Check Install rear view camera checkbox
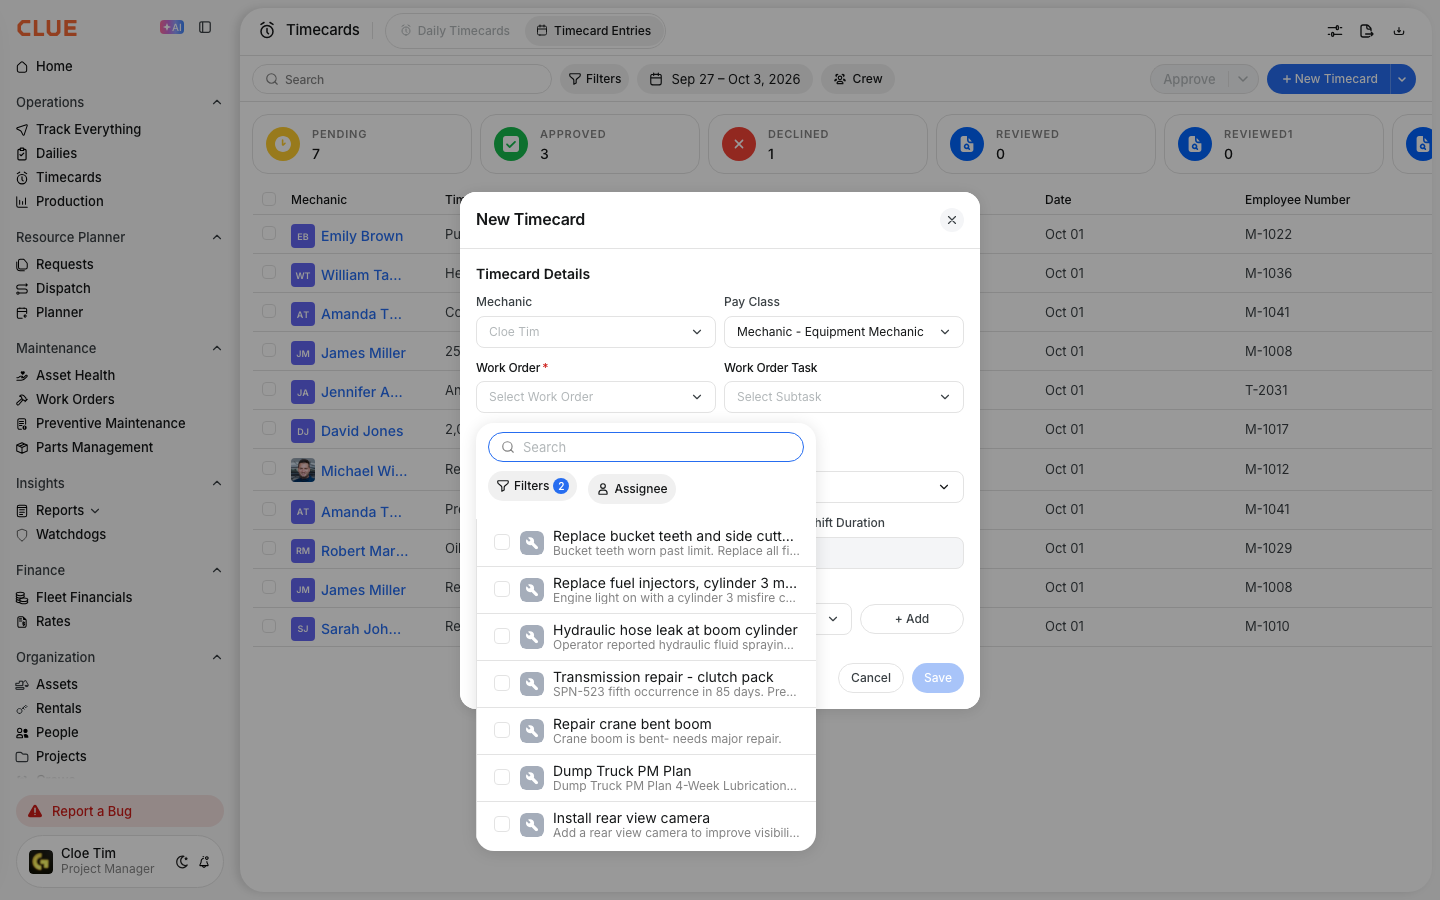Screen dimensions: 1440x900 click(x=502, y=824)
